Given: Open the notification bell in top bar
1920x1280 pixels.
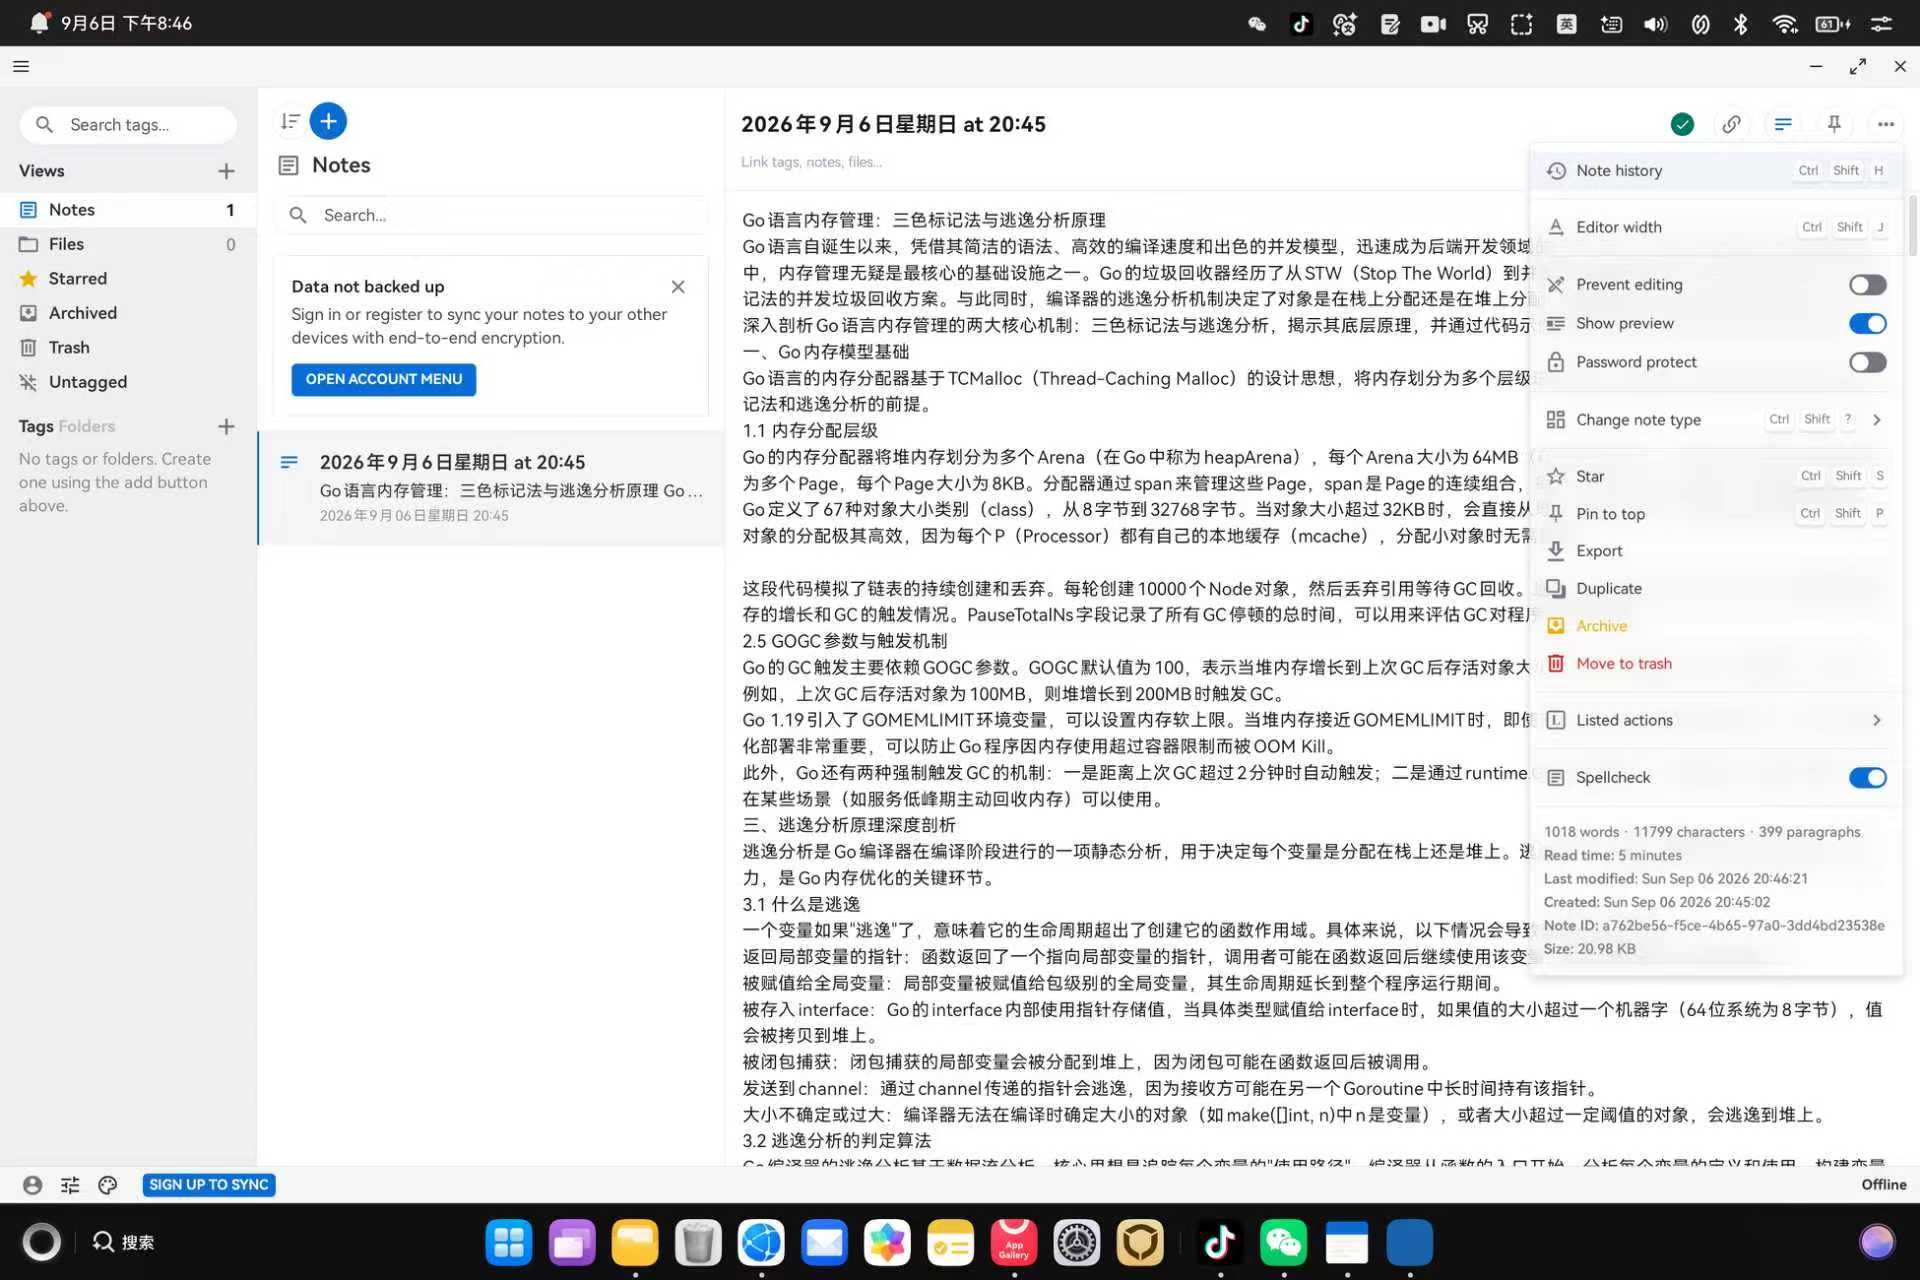Looking at the screenshot, I should (x=39, y=23).
